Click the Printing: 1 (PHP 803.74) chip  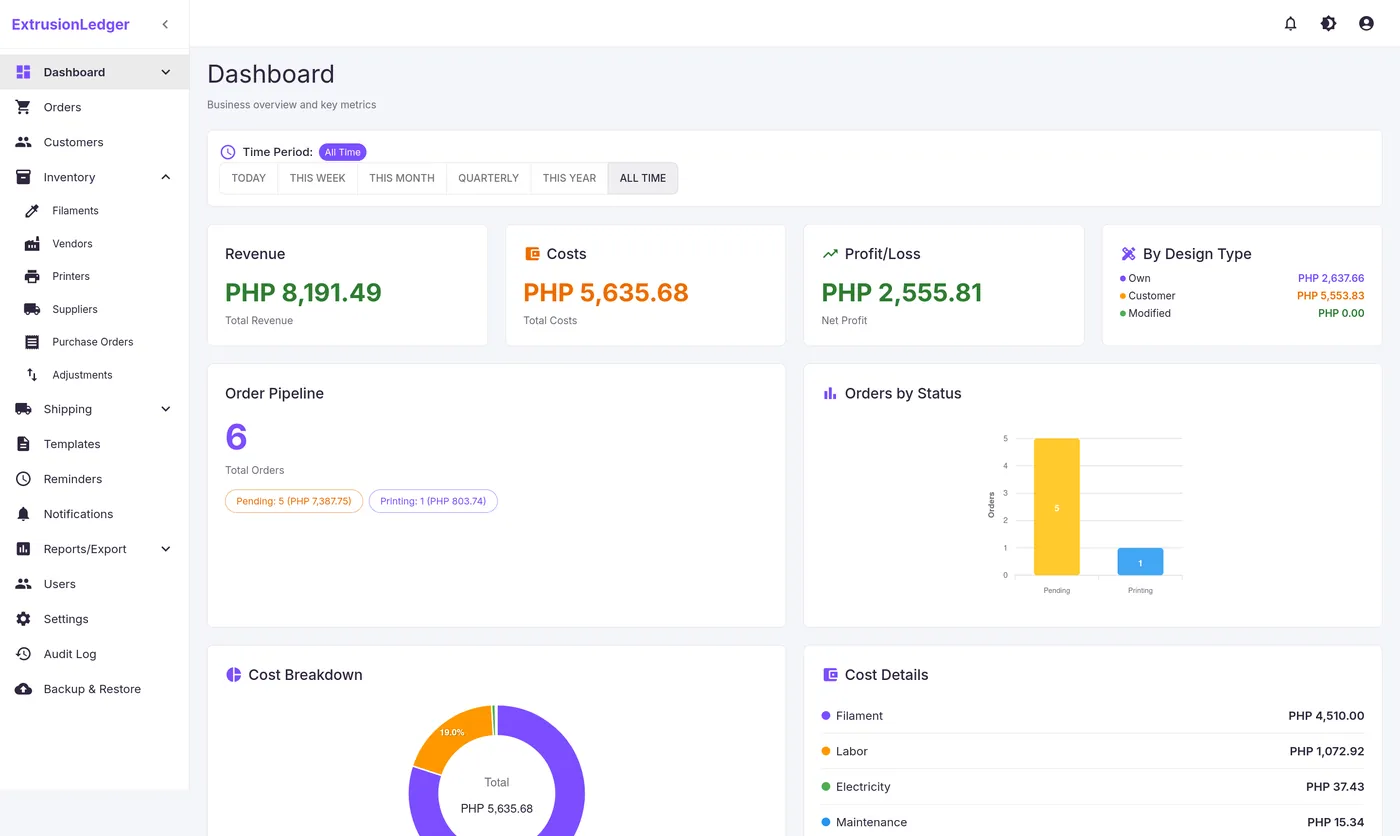coord(433,501)
